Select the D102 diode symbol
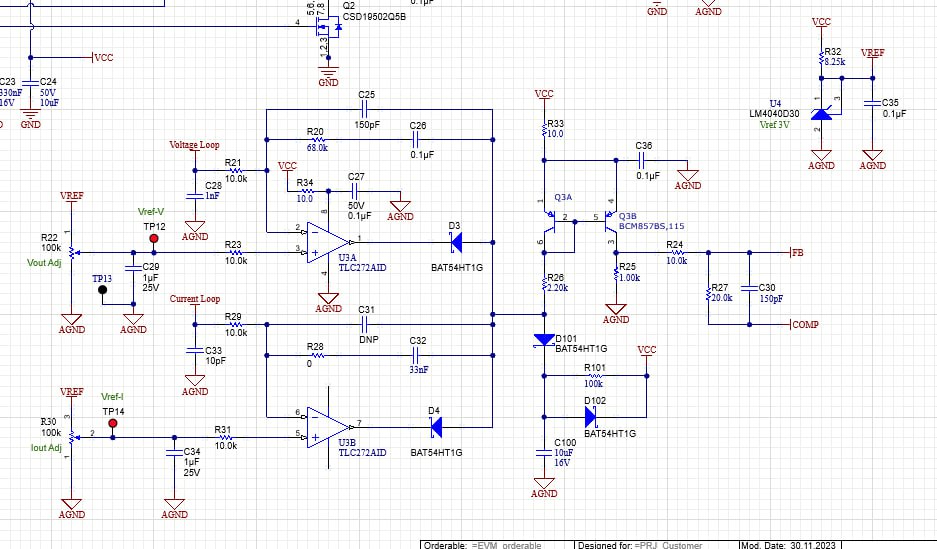The width and height of the screenshot is (937, 549). (590, 417)
